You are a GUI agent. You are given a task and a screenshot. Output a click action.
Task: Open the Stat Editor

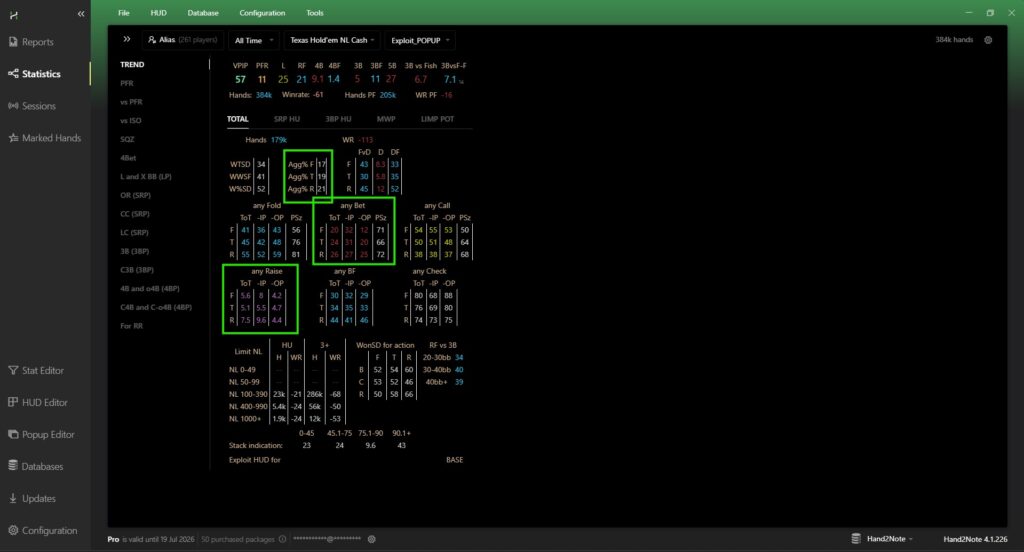click(42, 370)
